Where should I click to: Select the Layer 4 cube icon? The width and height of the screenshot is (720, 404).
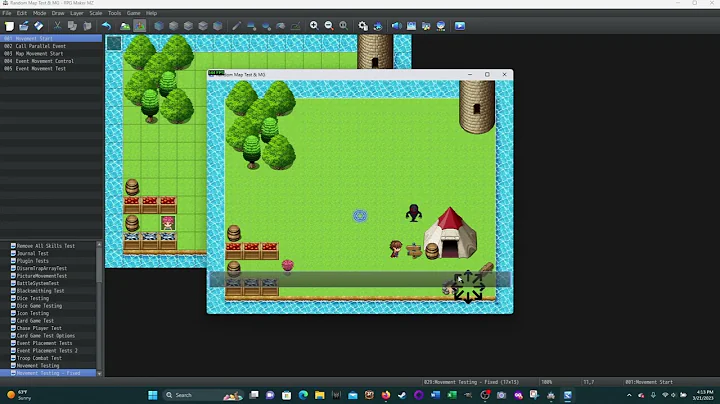tap(218, 26)
